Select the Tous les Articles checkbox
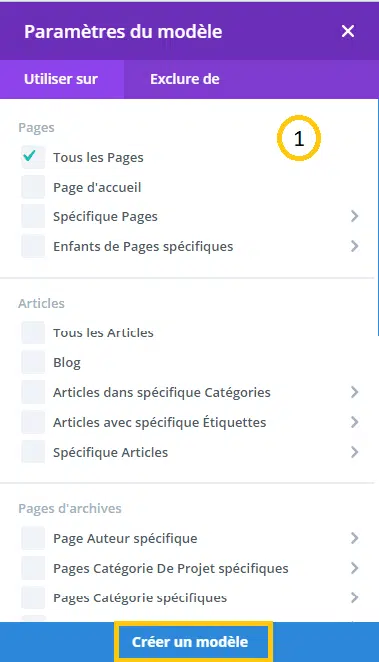 tap(33, 332)
